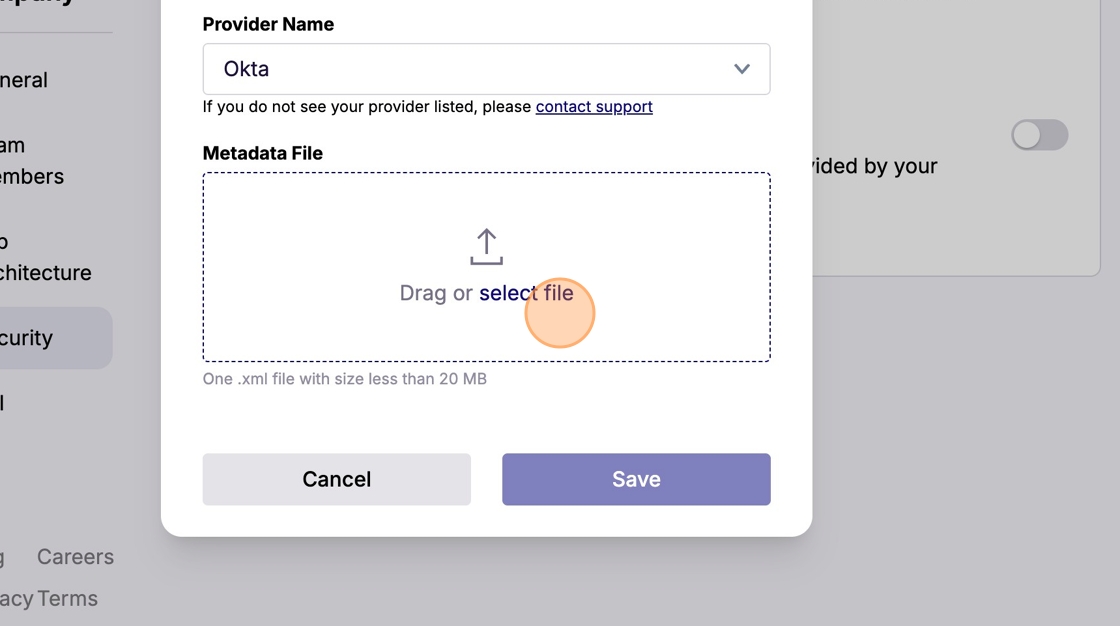Open the Careers footer link
1120x626 pixels.
[x=75, y=557]
